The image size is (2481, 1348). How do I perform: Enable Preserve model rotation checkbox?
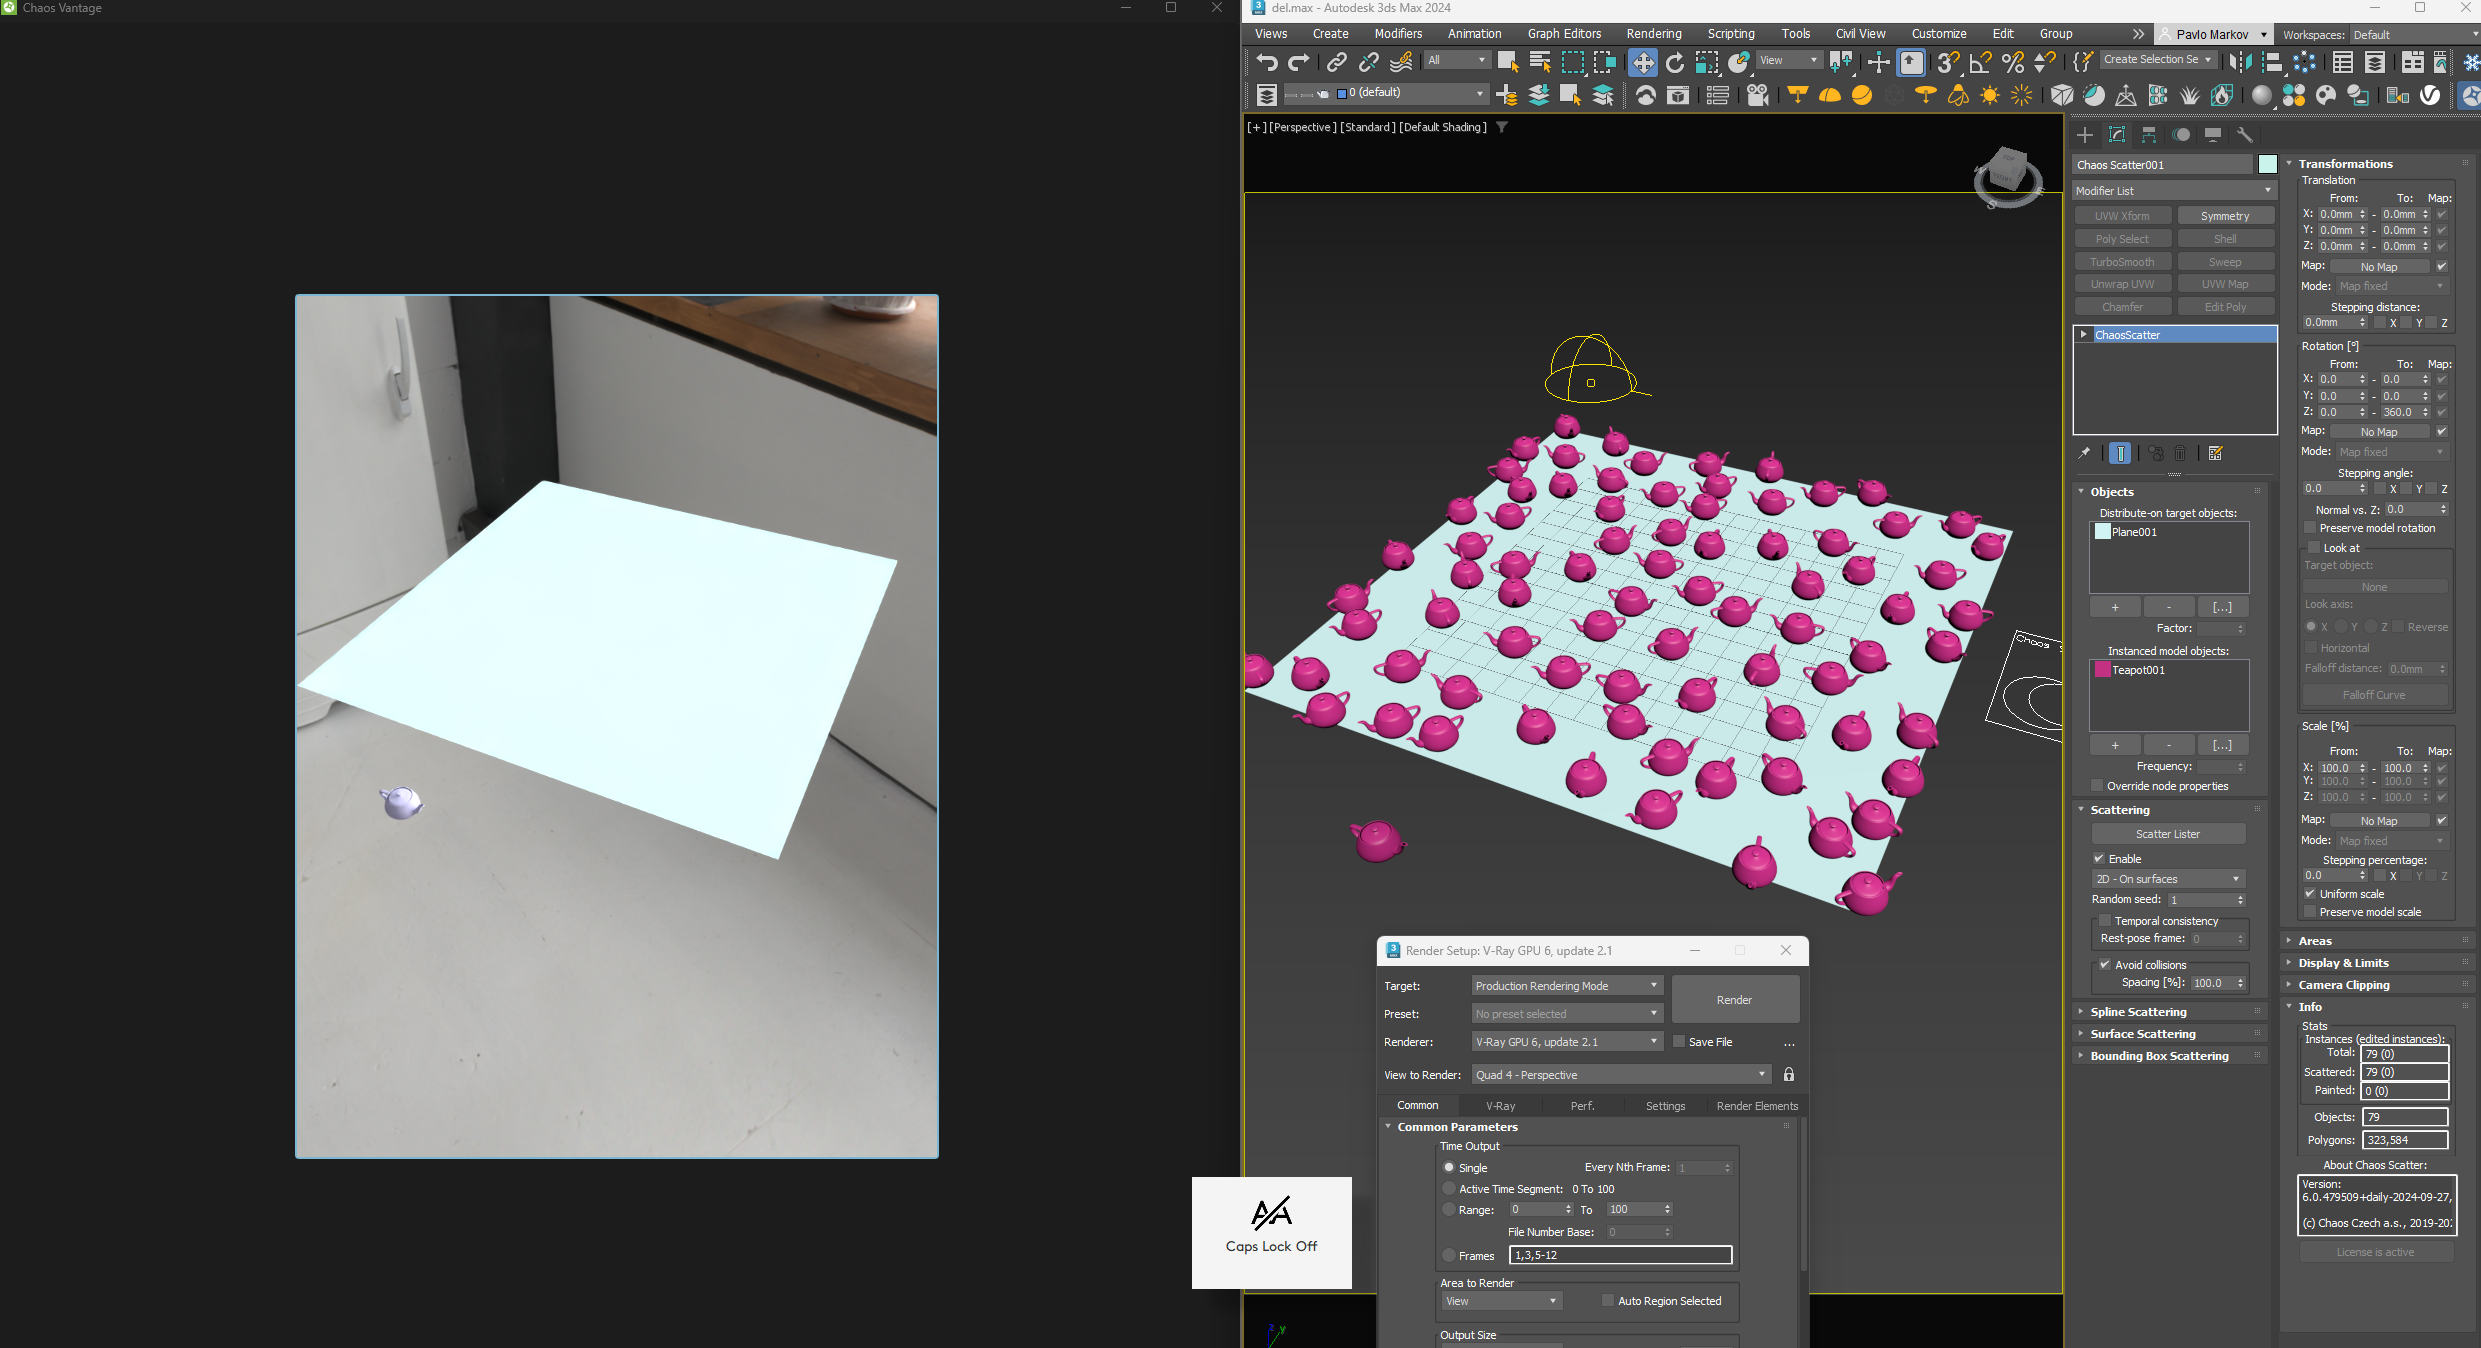tap(2311, 528)
